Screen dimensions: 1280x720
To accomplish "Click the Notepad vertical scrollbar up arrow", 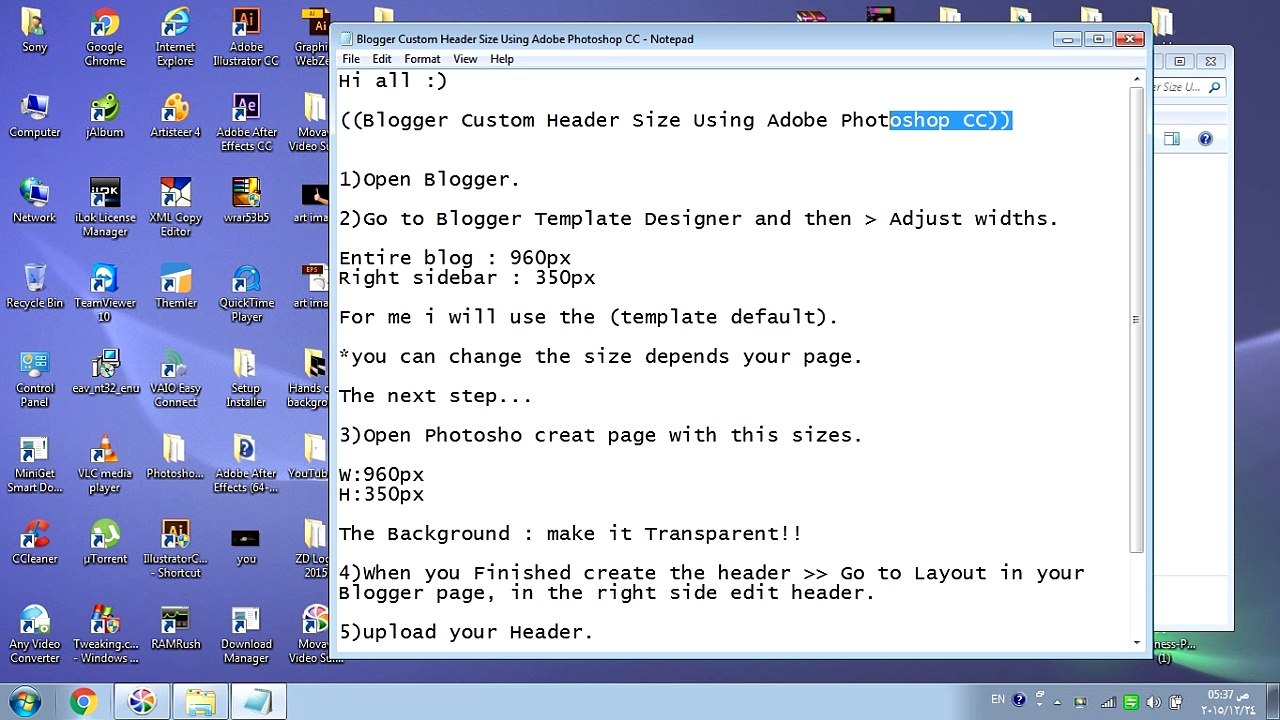I will click(1137, 79).
